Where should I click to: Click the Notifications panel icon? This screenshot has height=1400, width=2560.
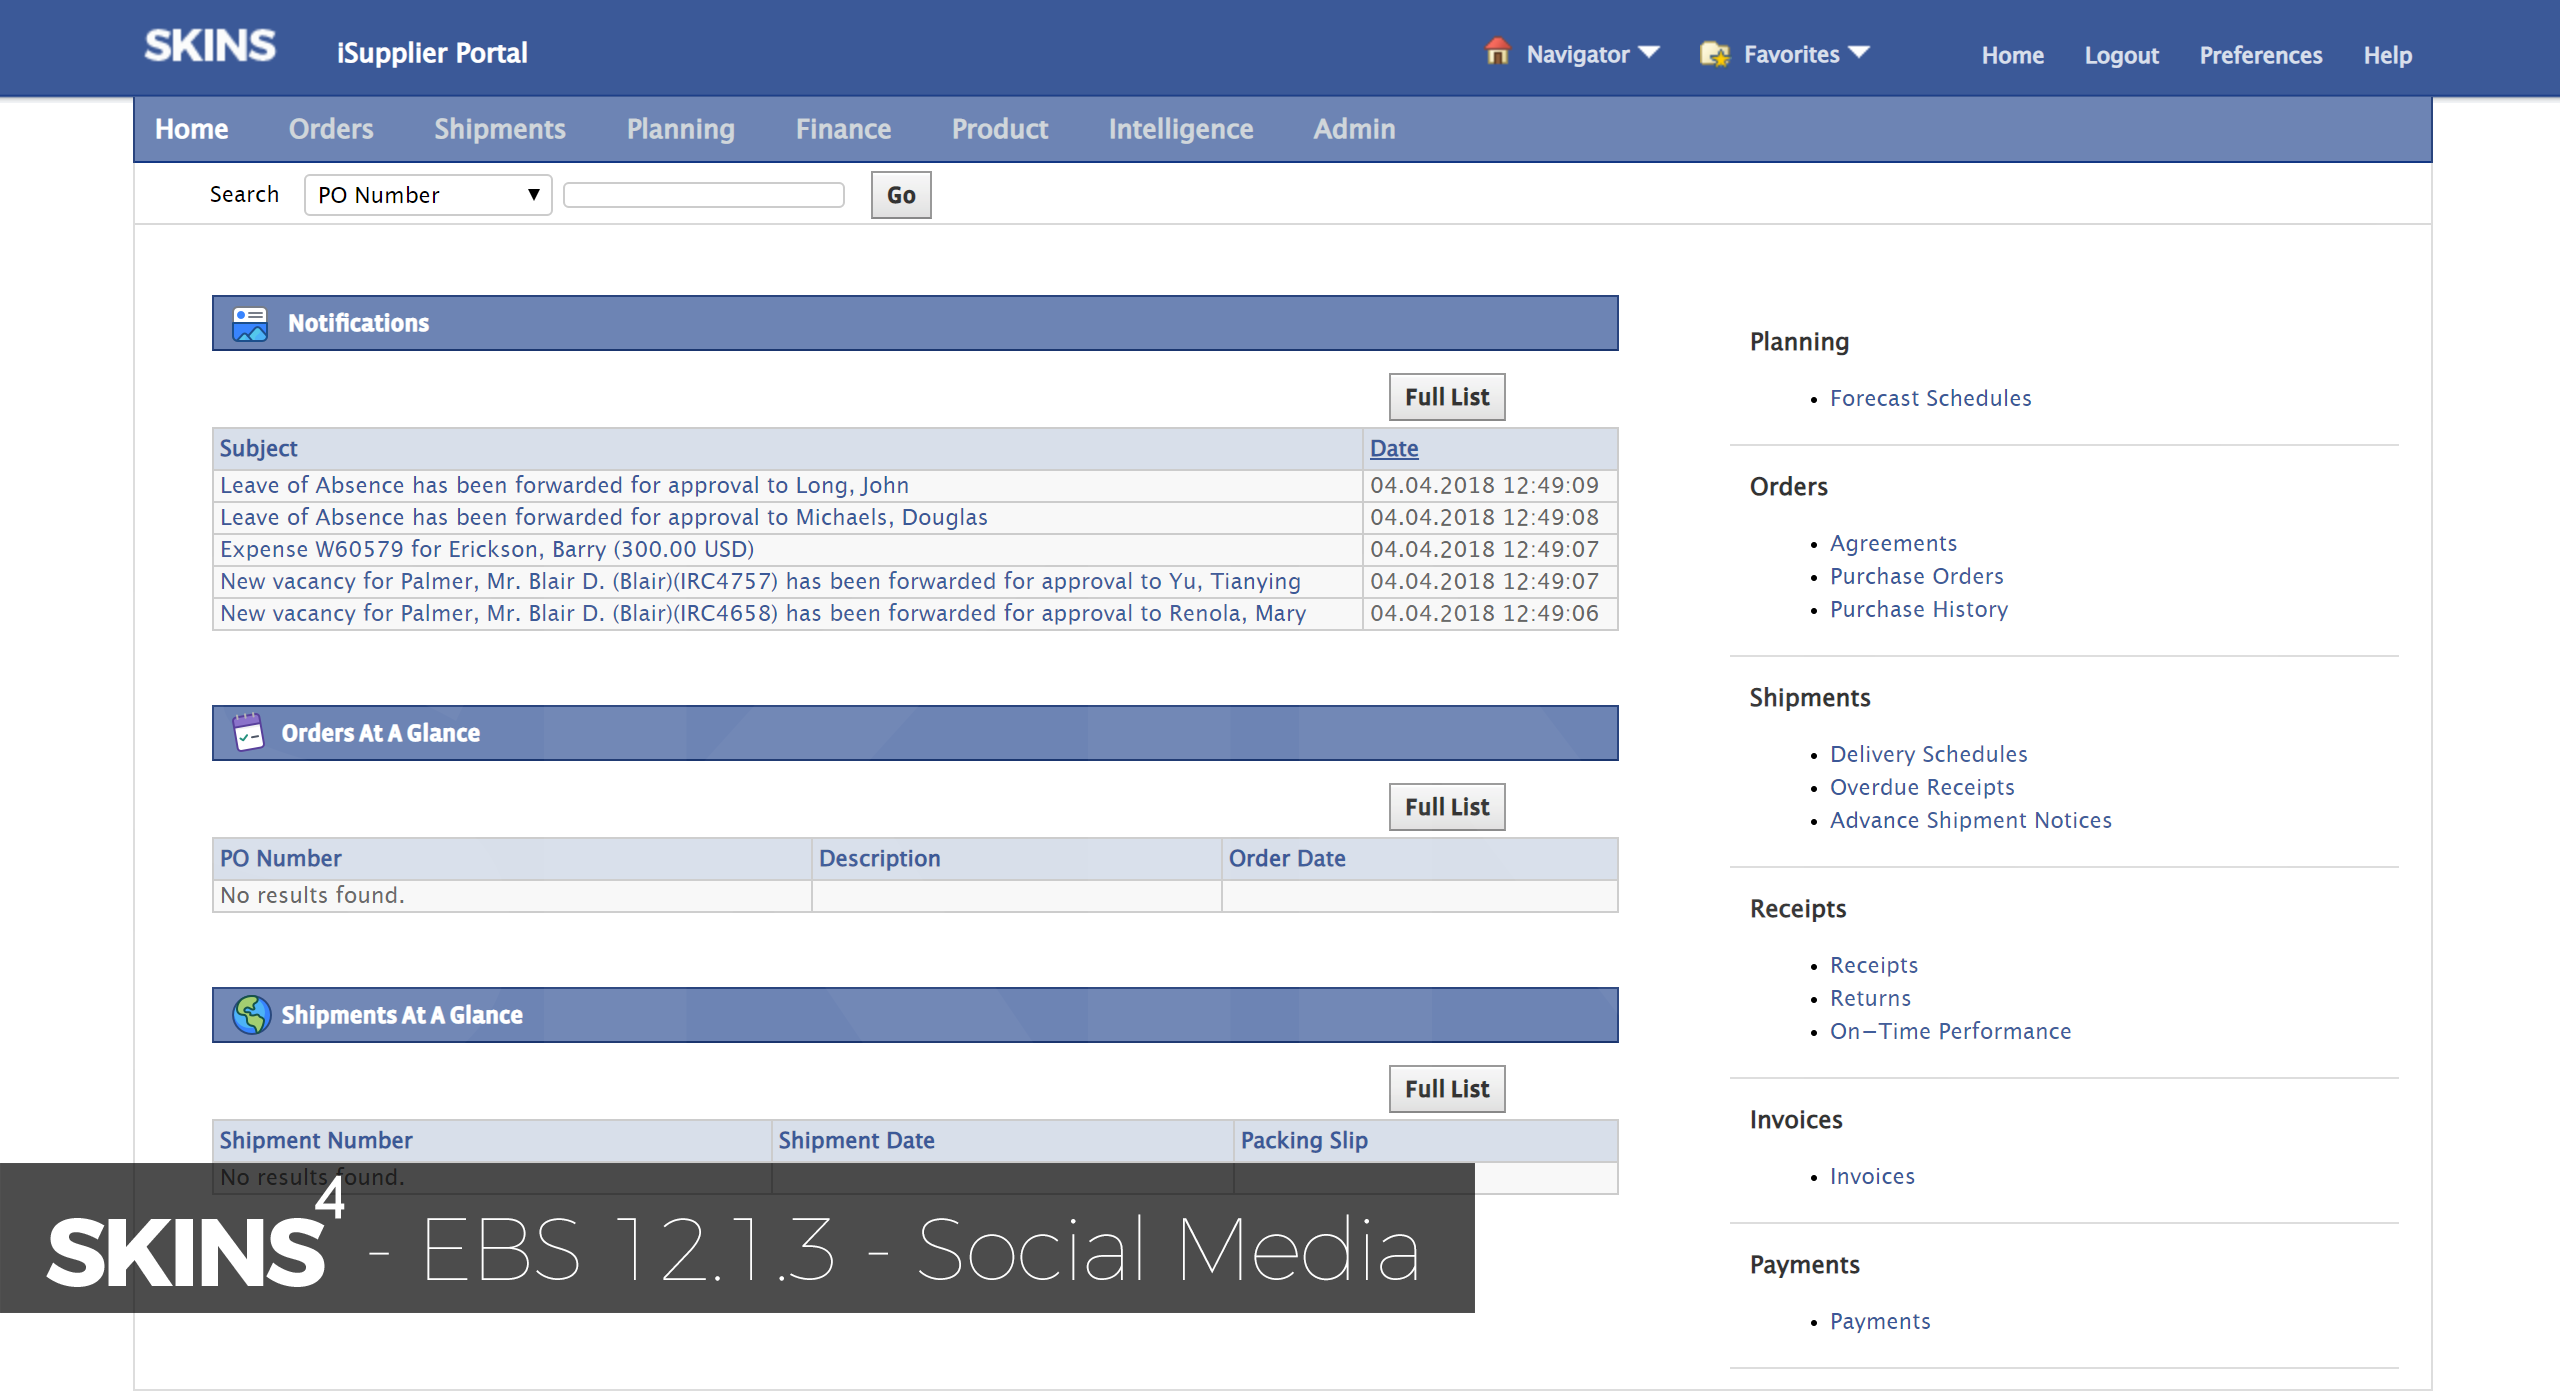[x=250, y=324]
